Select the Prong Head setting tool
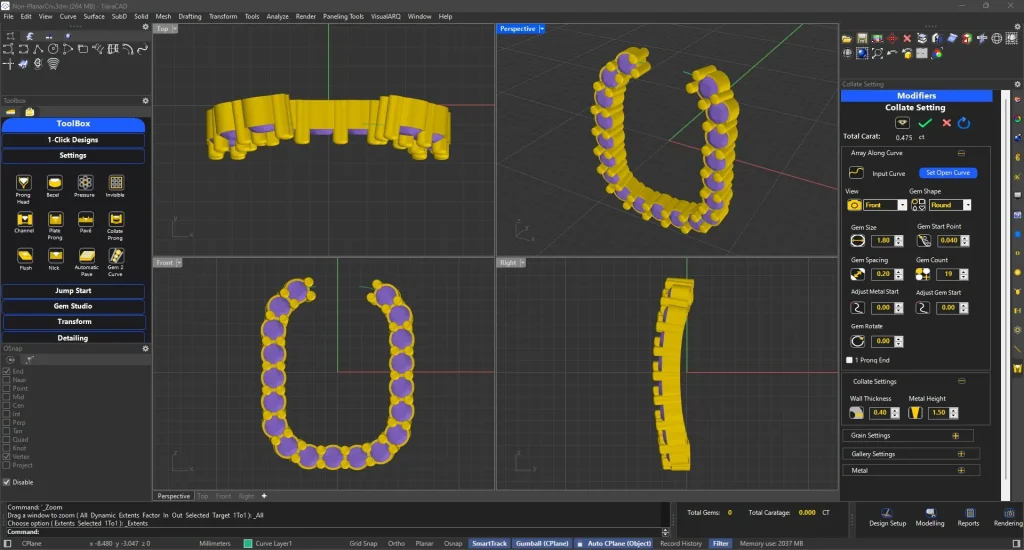 23,183
